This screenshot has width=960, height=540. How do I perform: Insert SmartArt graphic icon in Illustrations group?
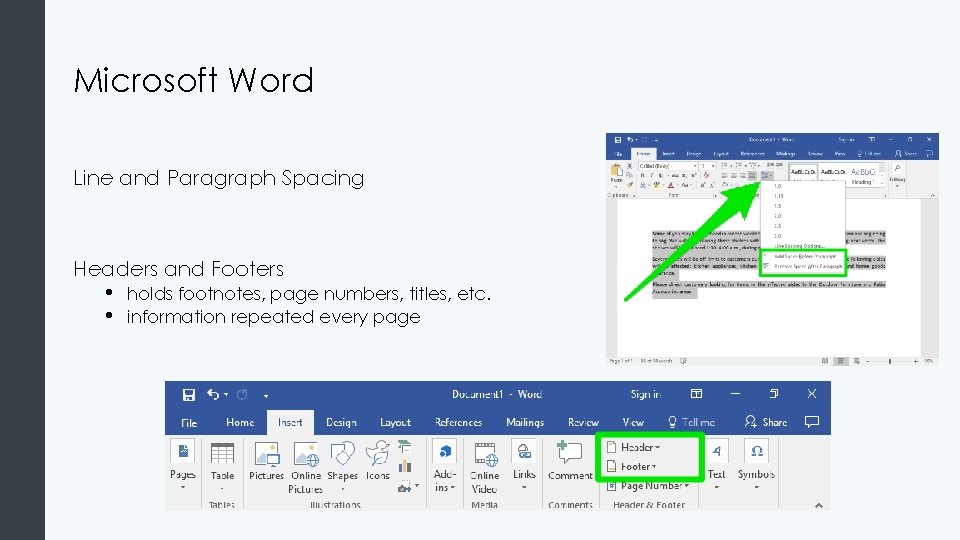tap(405, 446)
